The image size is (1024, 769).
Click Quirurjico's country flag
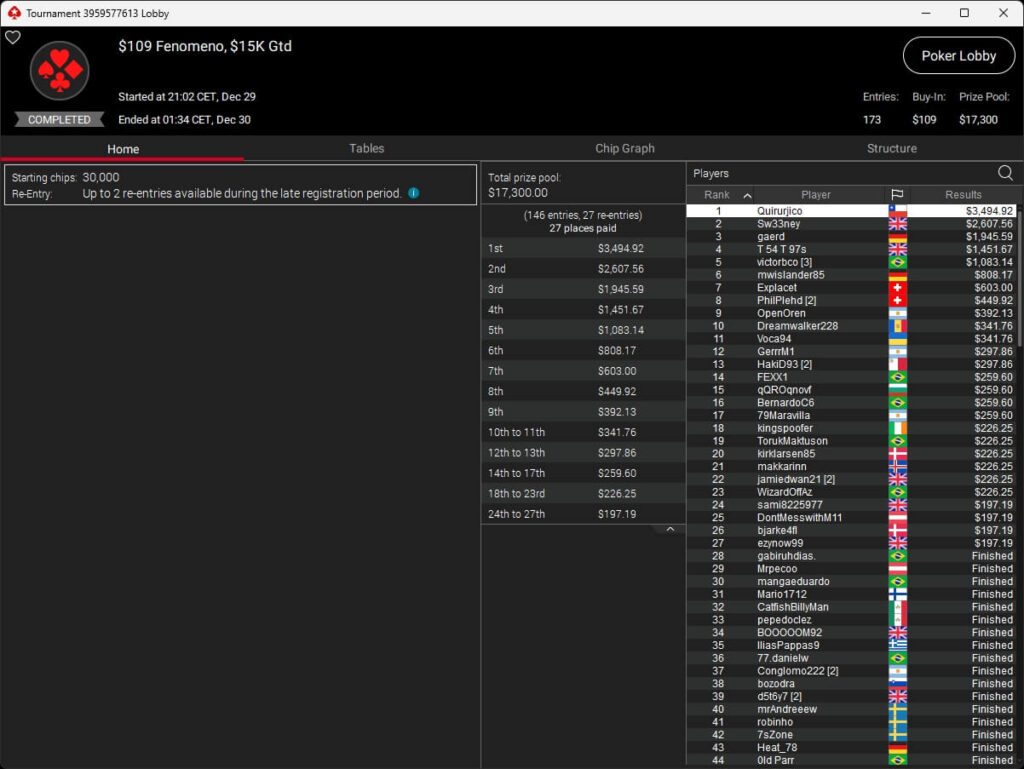pos(896,211)
